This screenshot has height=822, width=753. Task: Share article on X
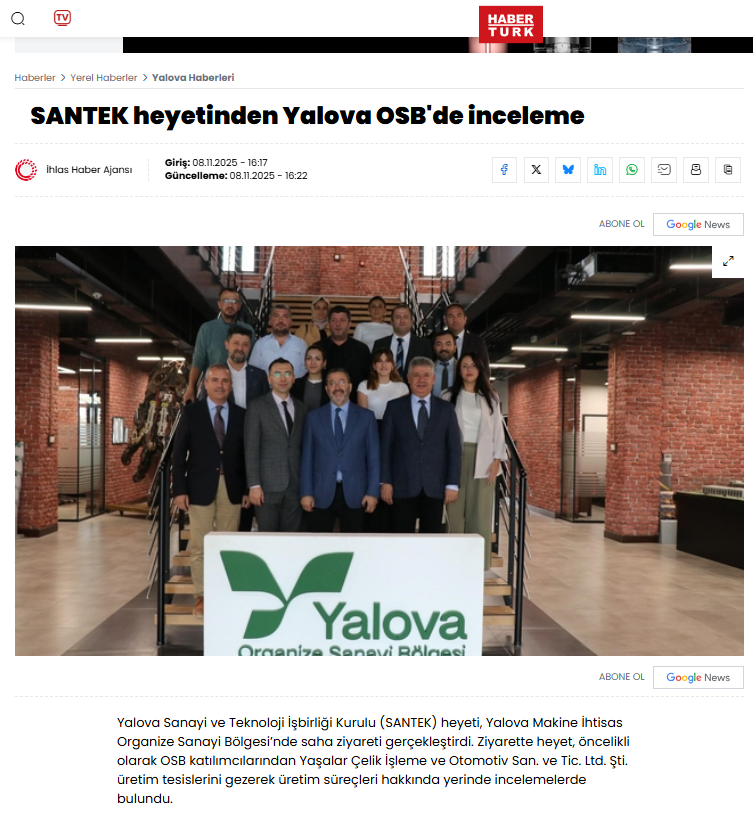(536, 170)
